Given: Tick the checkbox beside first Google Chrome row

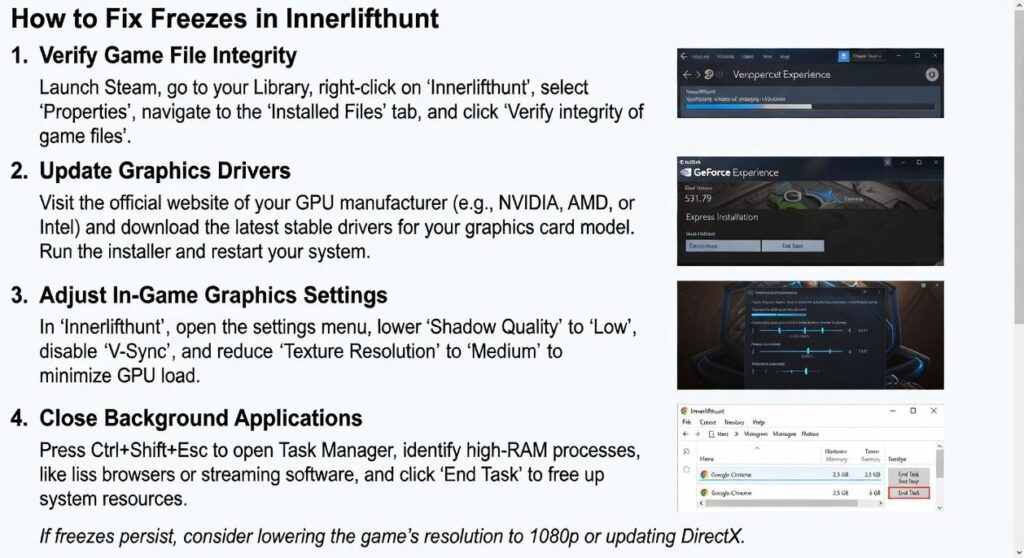Looking at the screenshot, I should coord(686,469).
